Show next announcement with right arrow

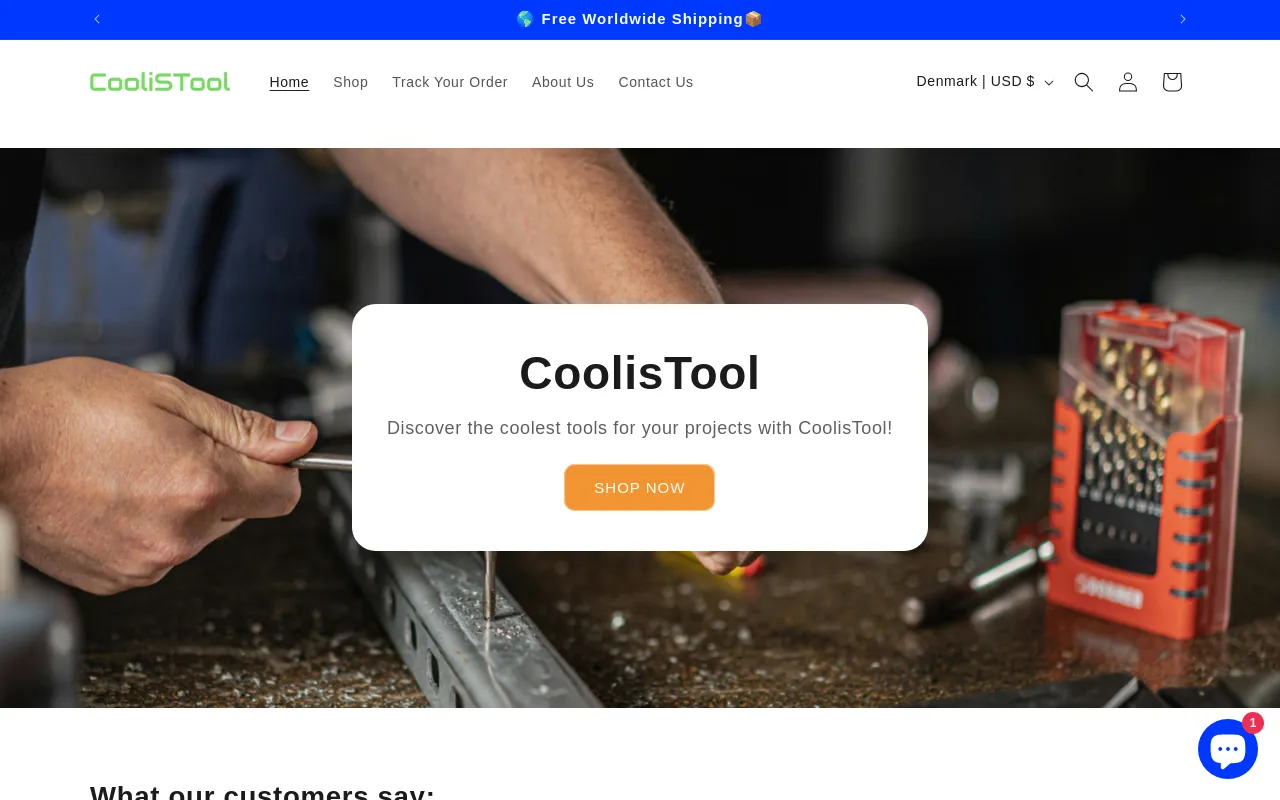tap(1183, 19)
